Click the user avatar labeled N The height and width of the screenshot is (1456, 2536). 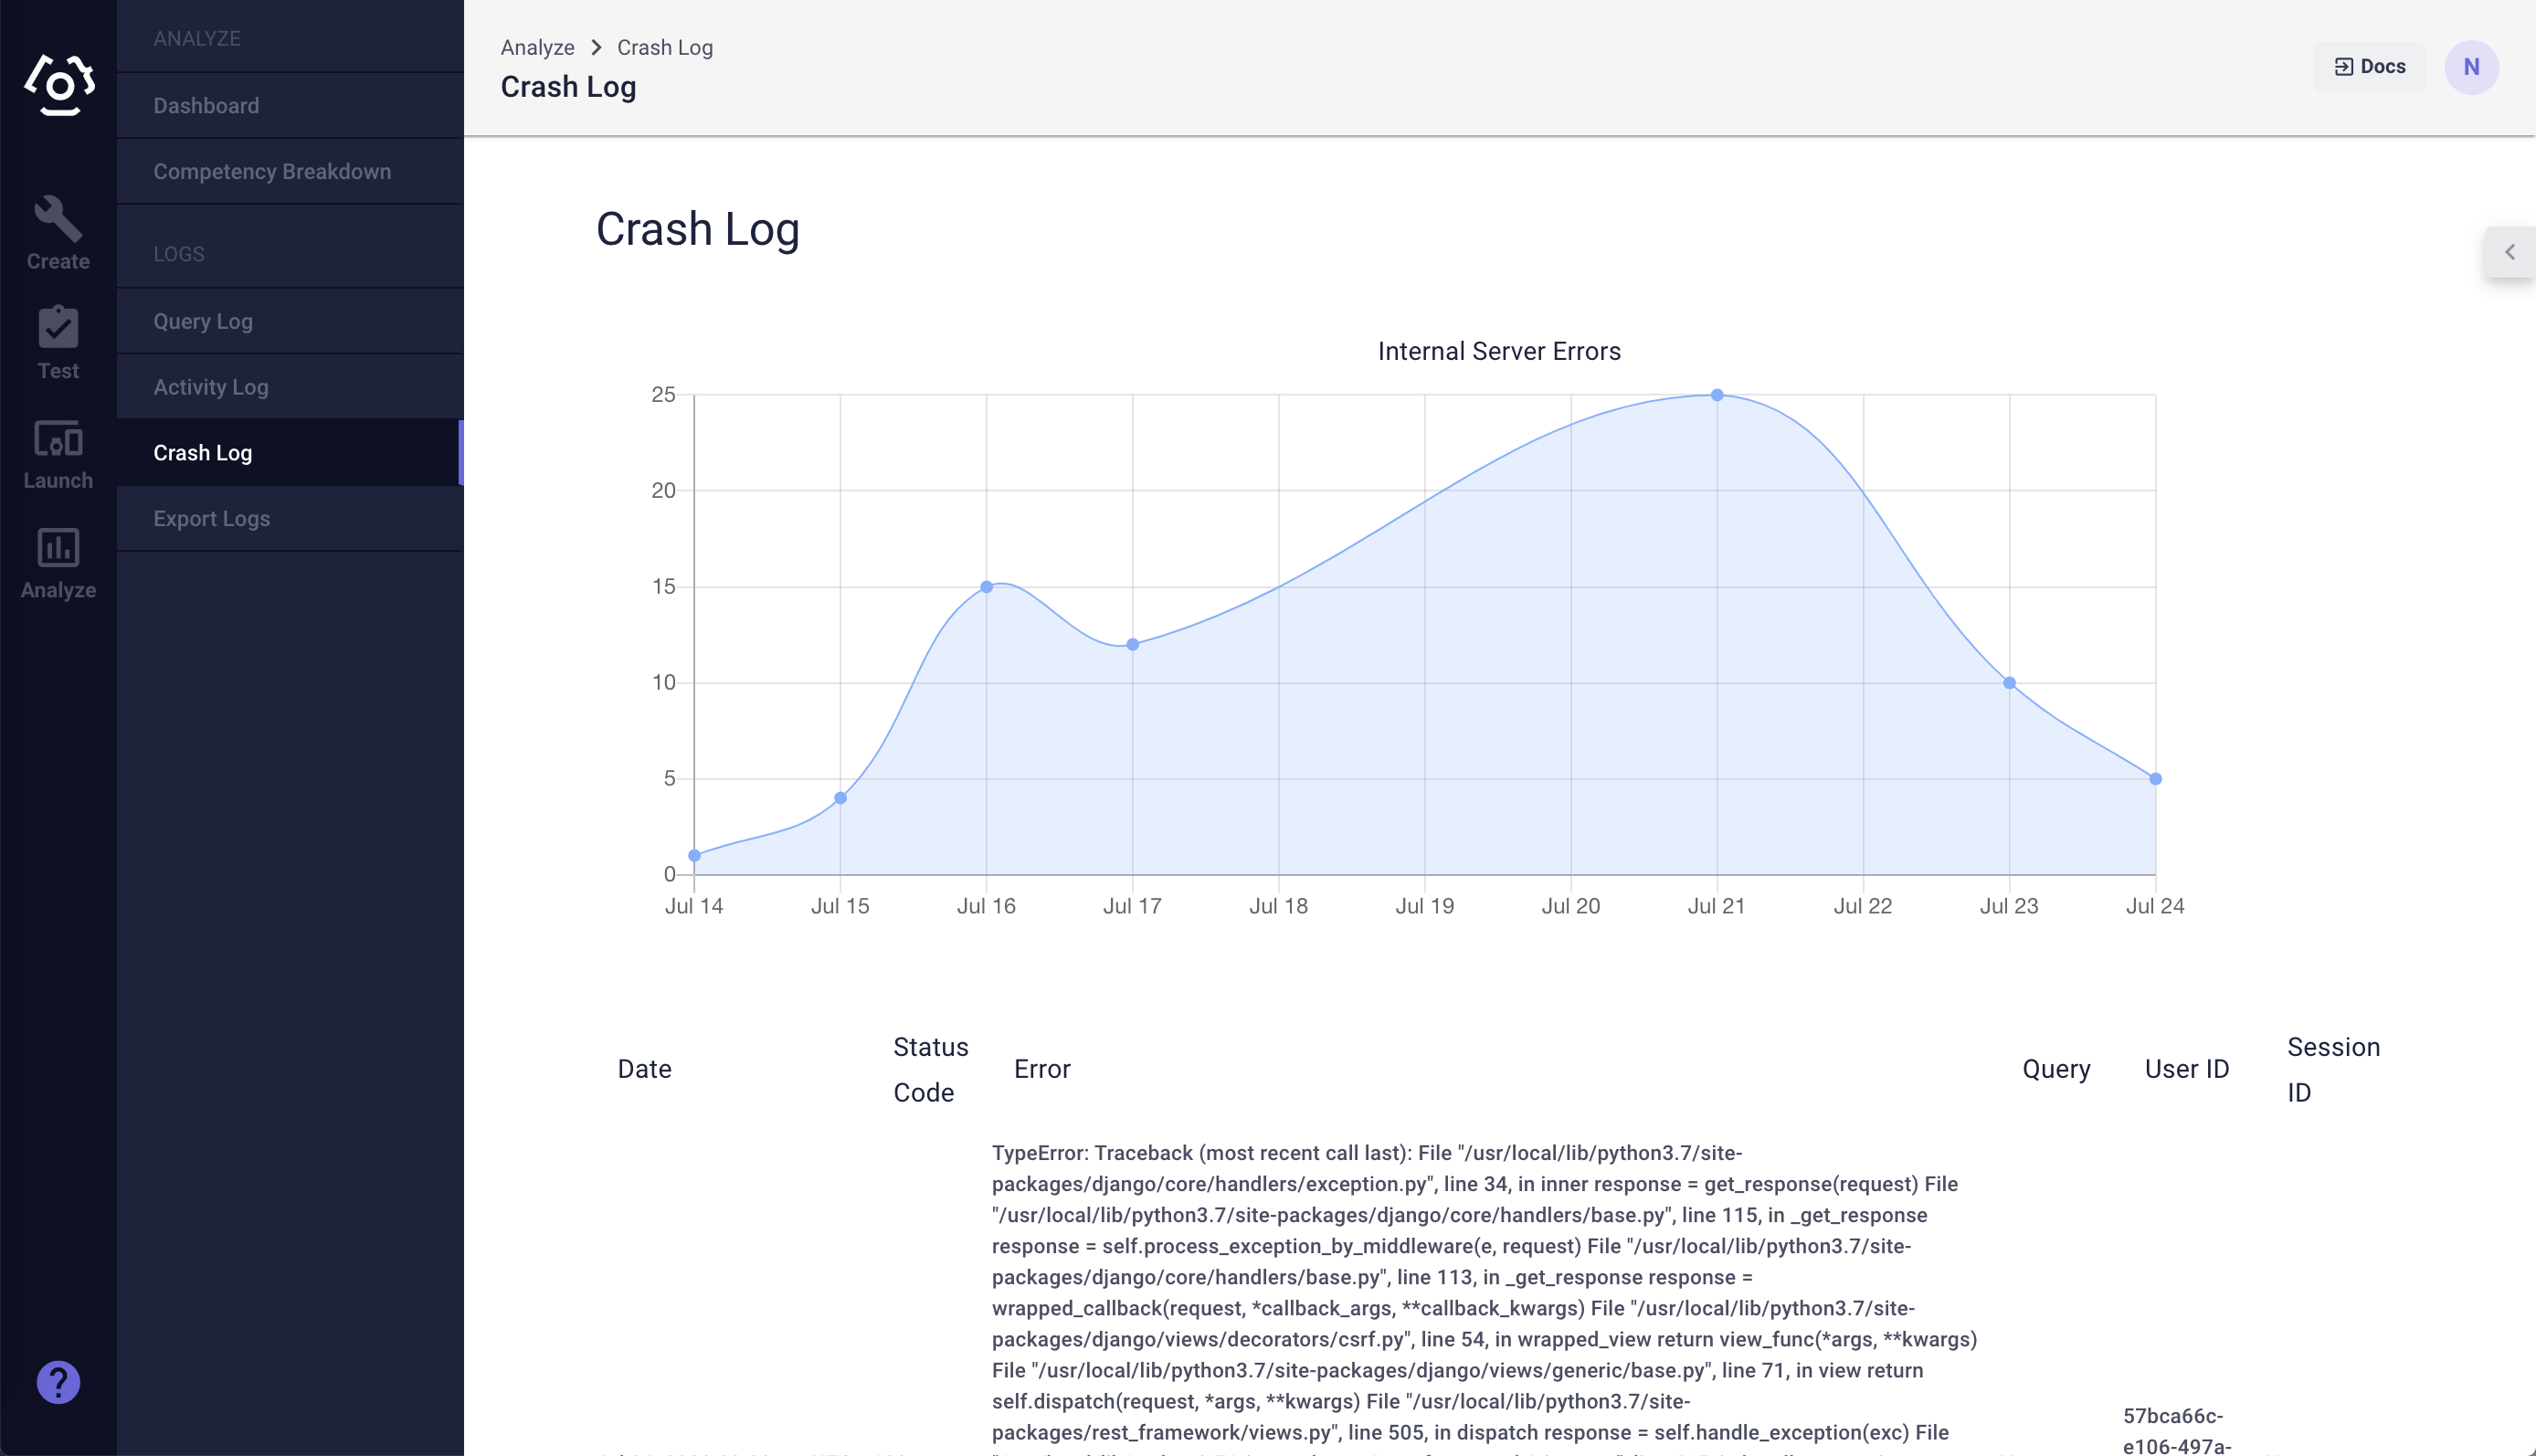[2471, 67]
